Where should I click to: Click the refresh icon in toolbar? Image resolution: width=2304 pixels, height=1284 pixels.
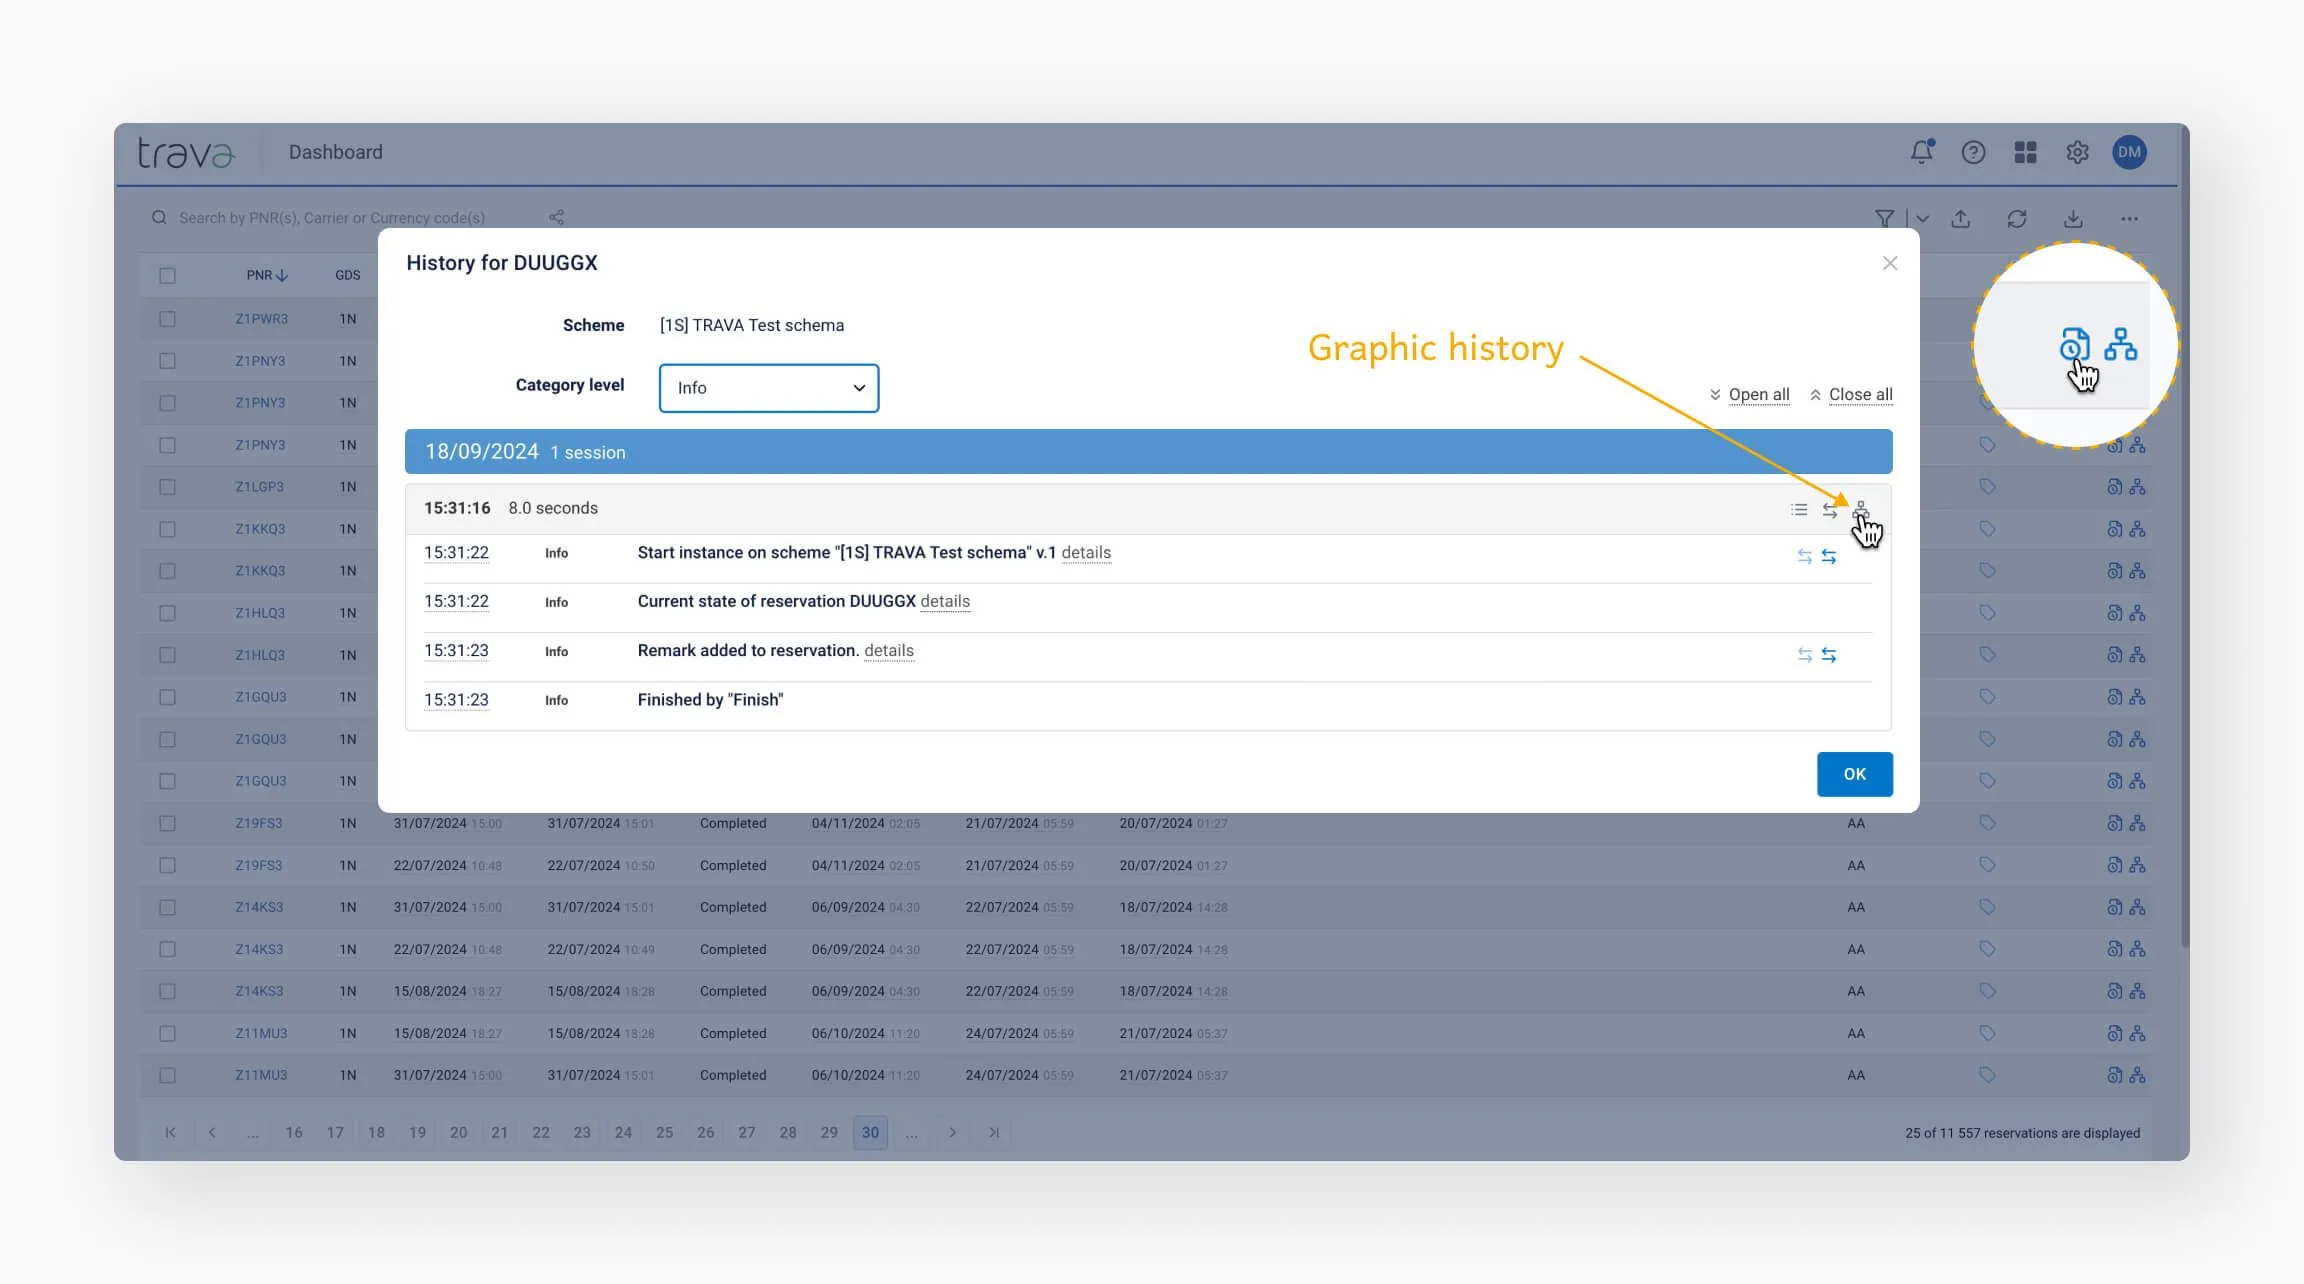click(2016, 218)
